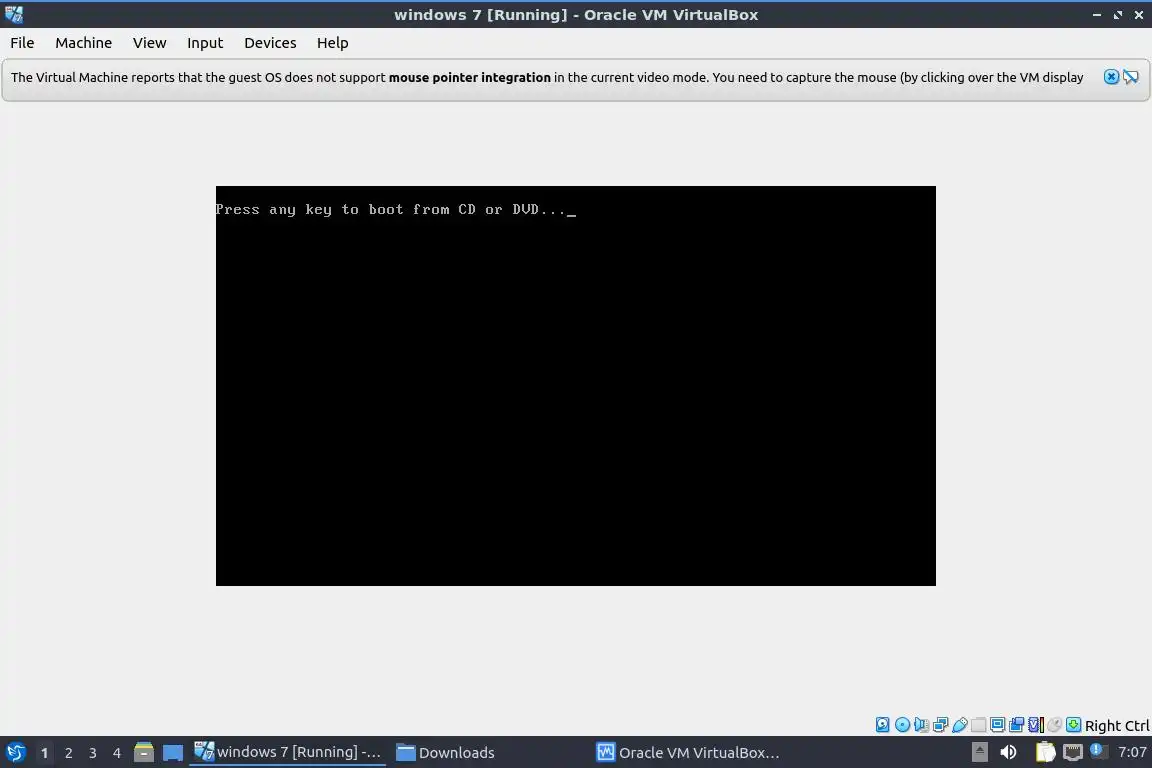Switch to Oracle VM VirtualBox Manager taskbar window
The height and width of the screenshot is (768, 1152).
pos(688,753)
